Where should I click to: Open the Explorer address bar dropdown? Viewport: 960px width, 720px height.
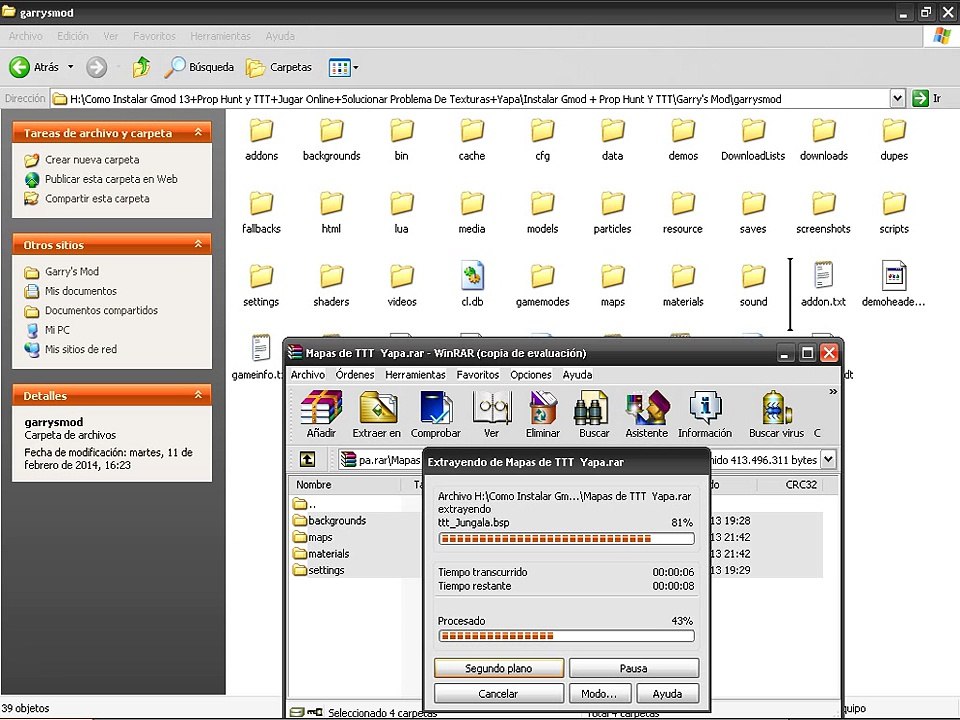click(x=898, y=98)
